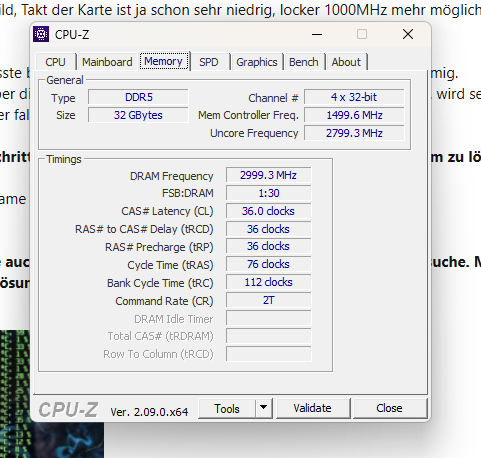
Task: Select the 4 x 32-bit channel value
Action: [x=354, y=97]
